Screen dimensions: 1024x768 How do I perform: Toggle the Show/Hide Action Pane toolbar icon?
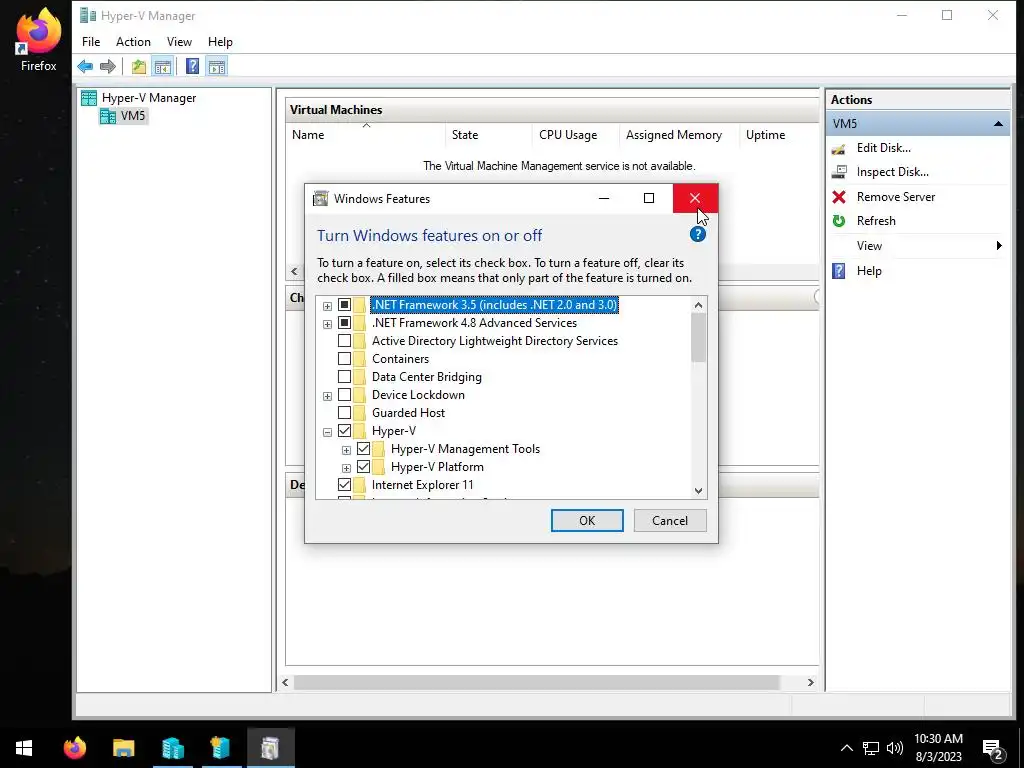217,66
